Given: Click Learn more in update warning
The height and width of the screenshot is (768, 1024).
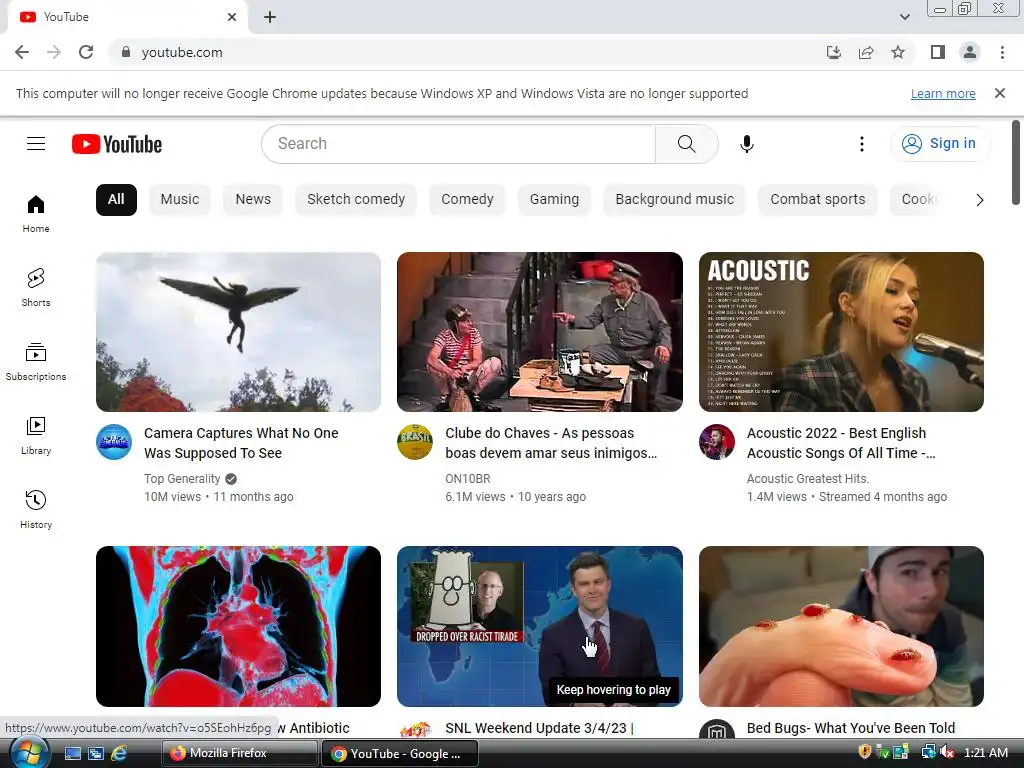Looking at the screenshot, I should [943, 93].
